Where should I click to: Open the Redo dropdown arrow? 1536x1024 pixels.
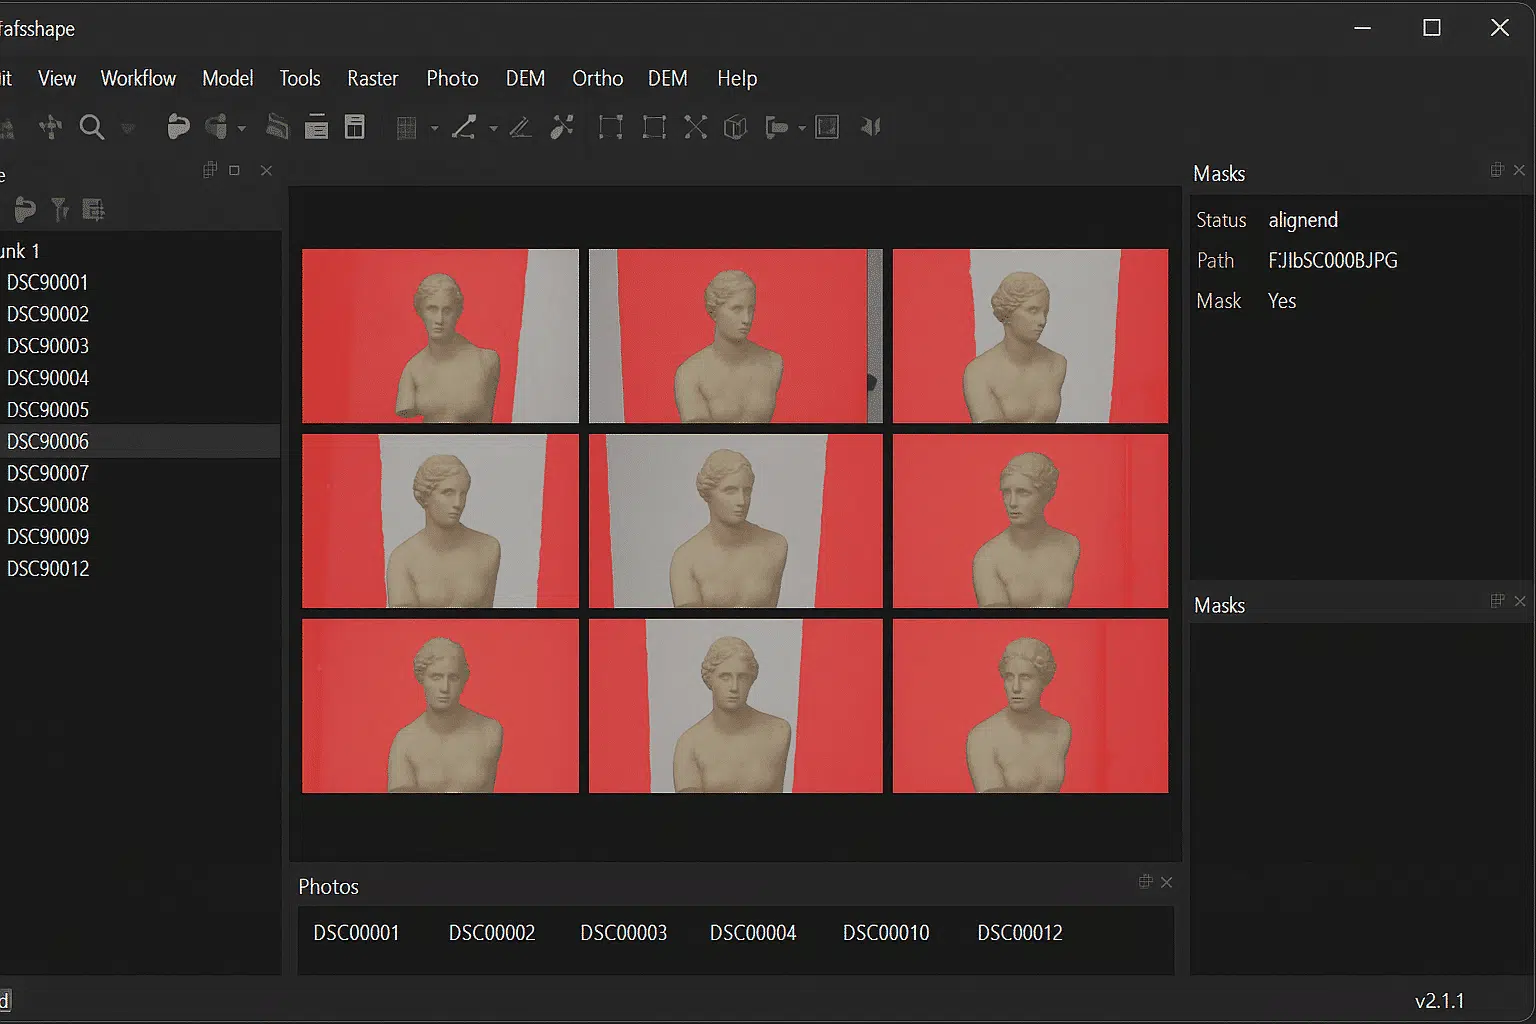240,129
